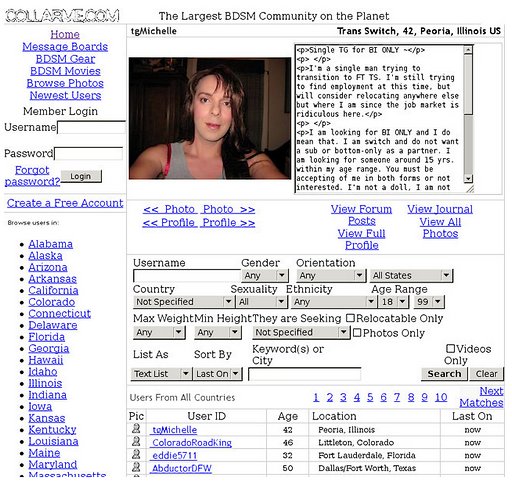Open the Newest Users page
The width and height of the screenshot is (512, 485).
(65, 95)
